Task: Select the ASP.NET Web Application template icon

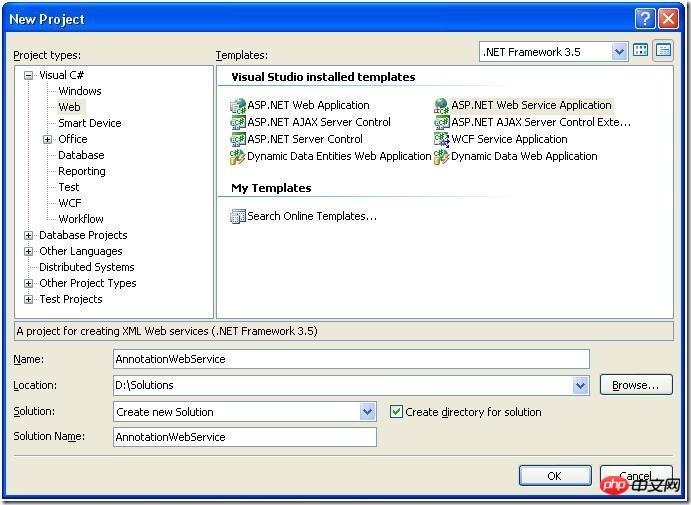Action: pos(238,106)
